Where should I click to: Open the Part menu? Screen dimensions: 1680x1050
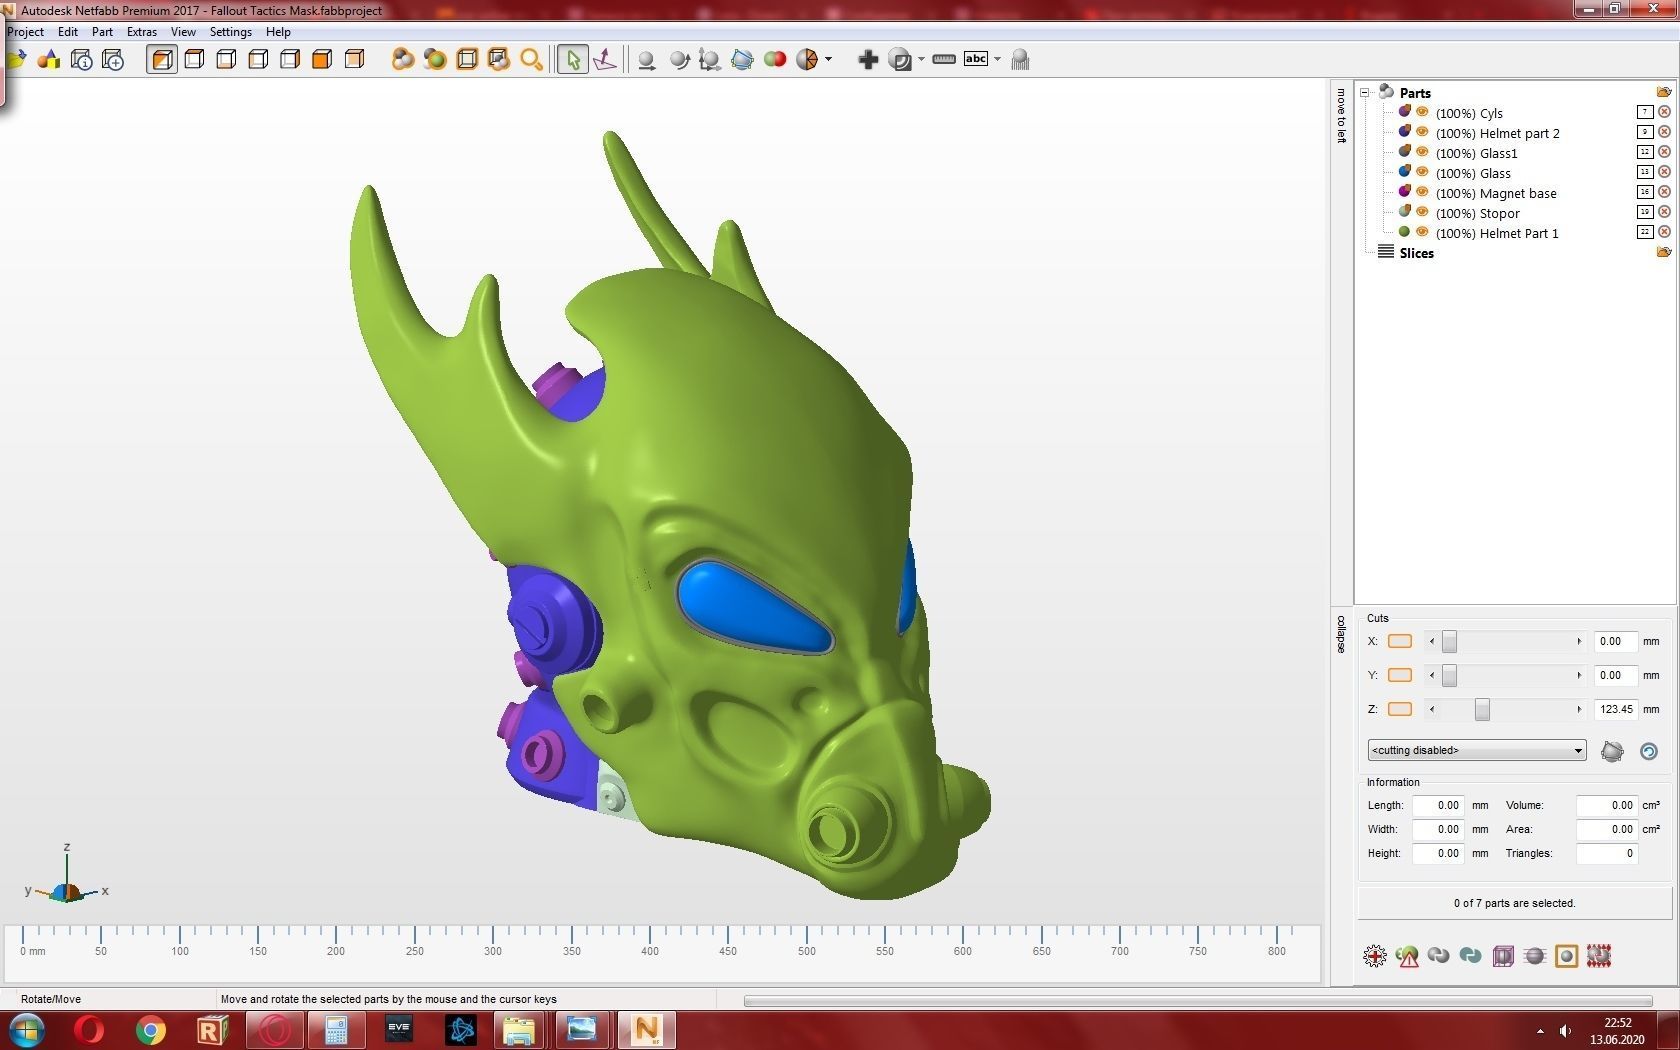coord(102,32)
